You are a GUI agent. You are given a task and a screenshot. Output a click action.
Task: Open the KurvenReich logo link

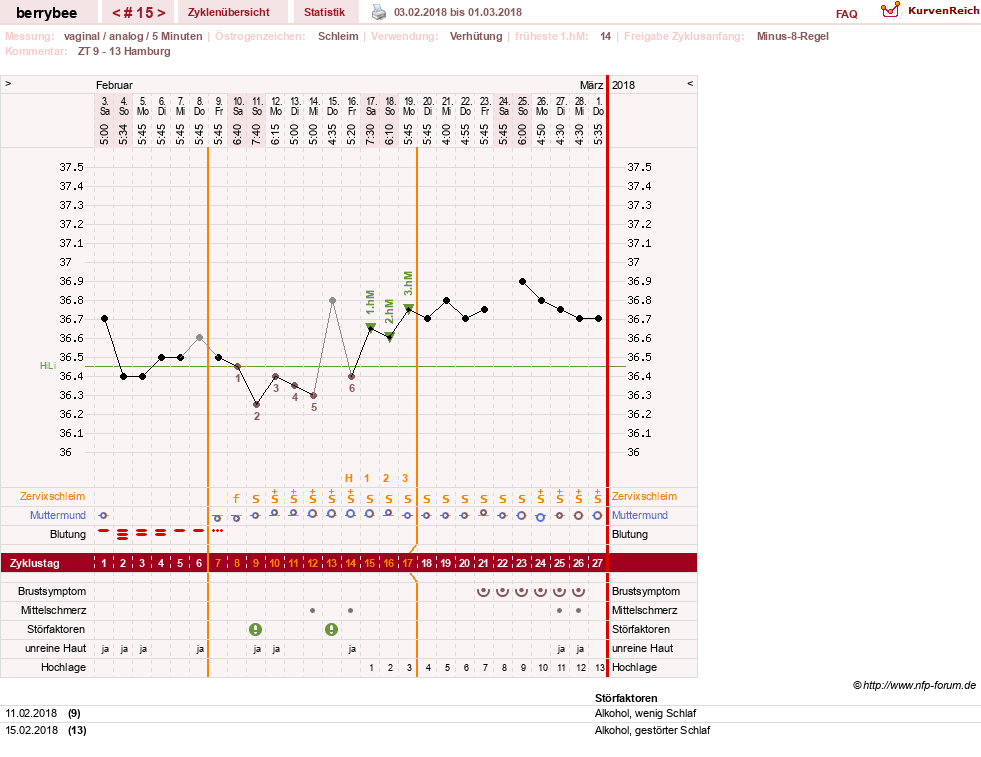930,11
